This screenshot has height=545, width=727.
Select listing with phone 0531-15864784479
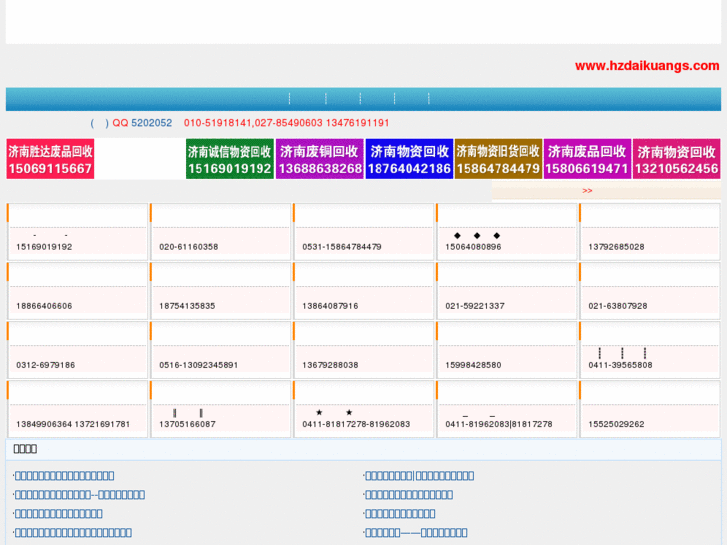[364, 232]
